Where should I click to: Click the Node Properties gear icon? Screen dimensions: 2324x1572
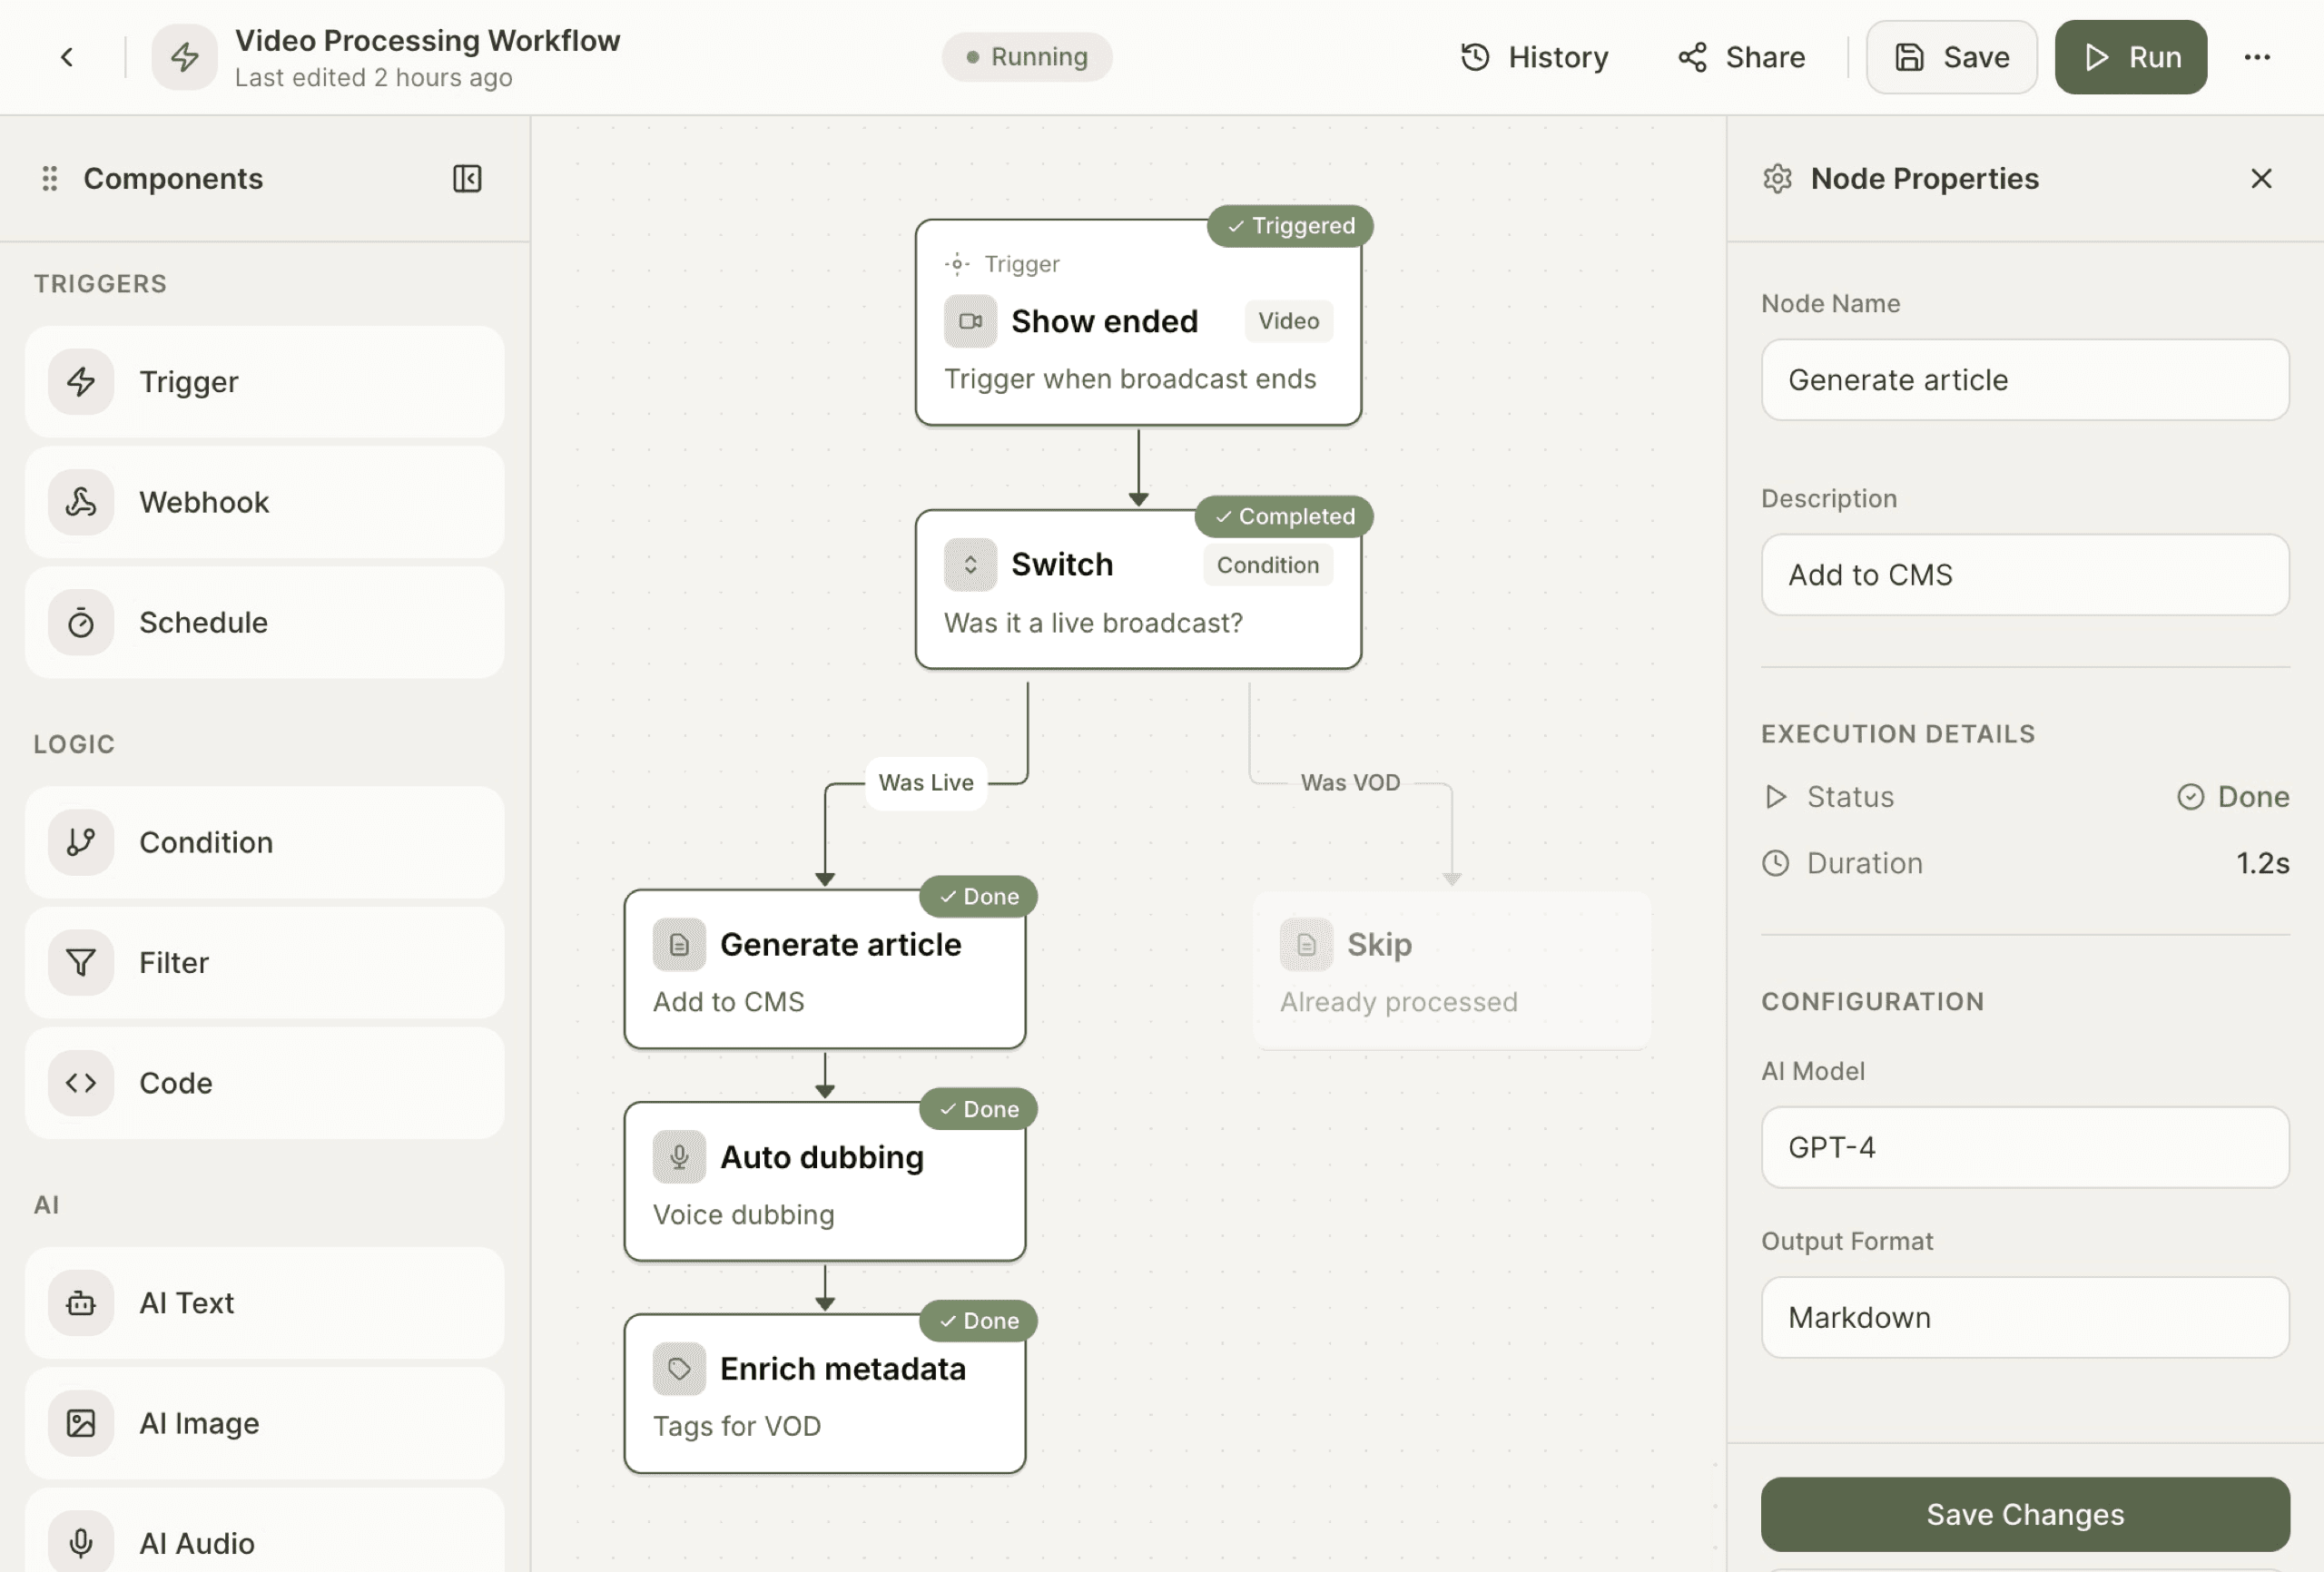coord(1779,179)
